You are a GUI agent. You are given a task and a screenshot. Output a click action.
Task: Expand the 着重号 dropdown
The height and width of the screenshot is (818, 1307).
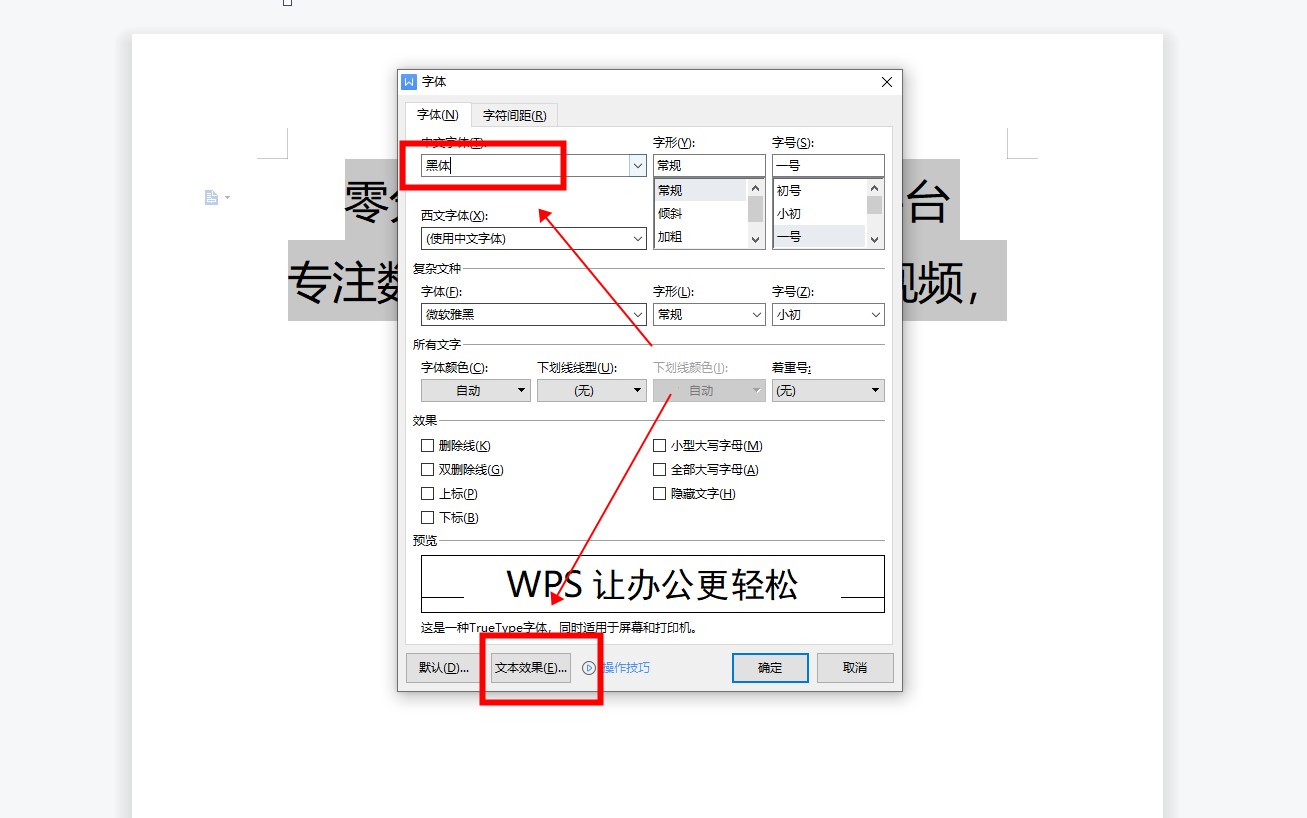point(827,391)
